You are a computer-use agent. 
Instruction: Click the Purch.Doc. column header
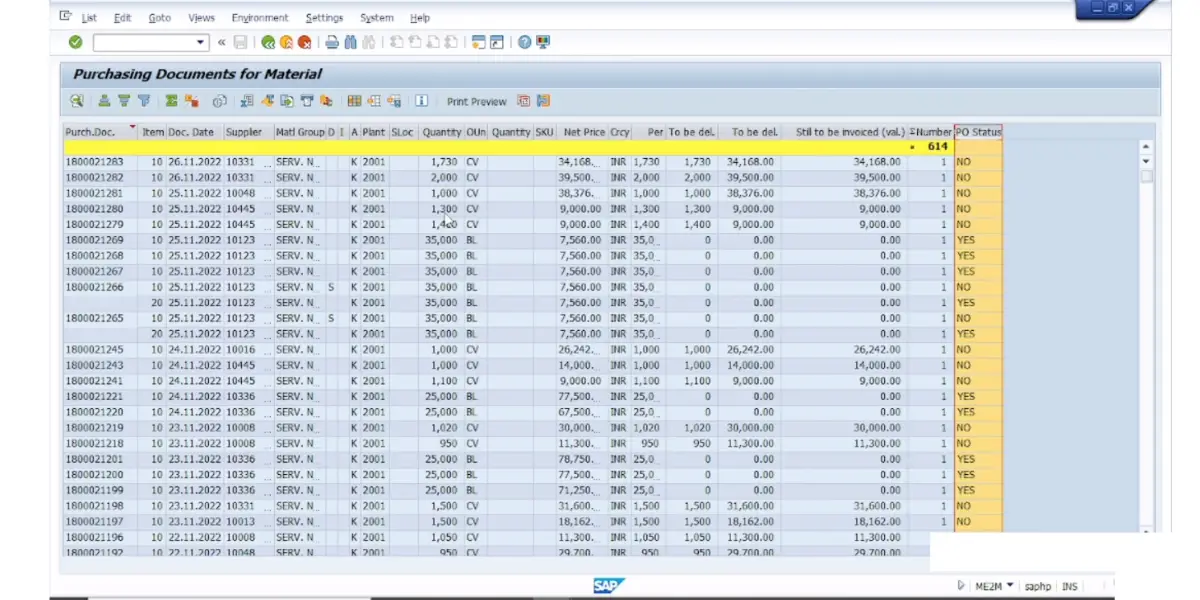101,132
